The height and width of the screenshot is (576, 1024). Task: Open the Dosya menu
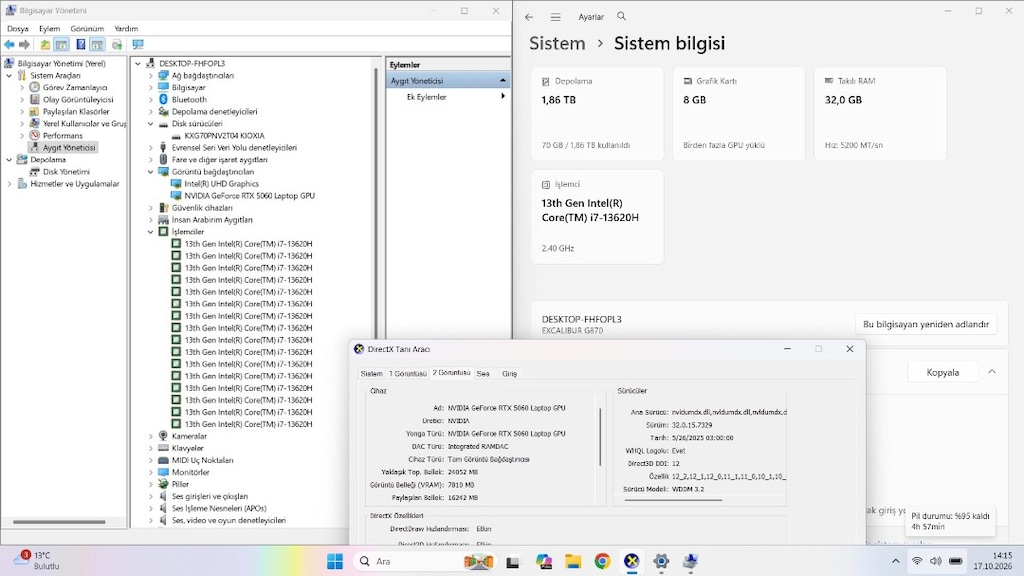[18, 29]
